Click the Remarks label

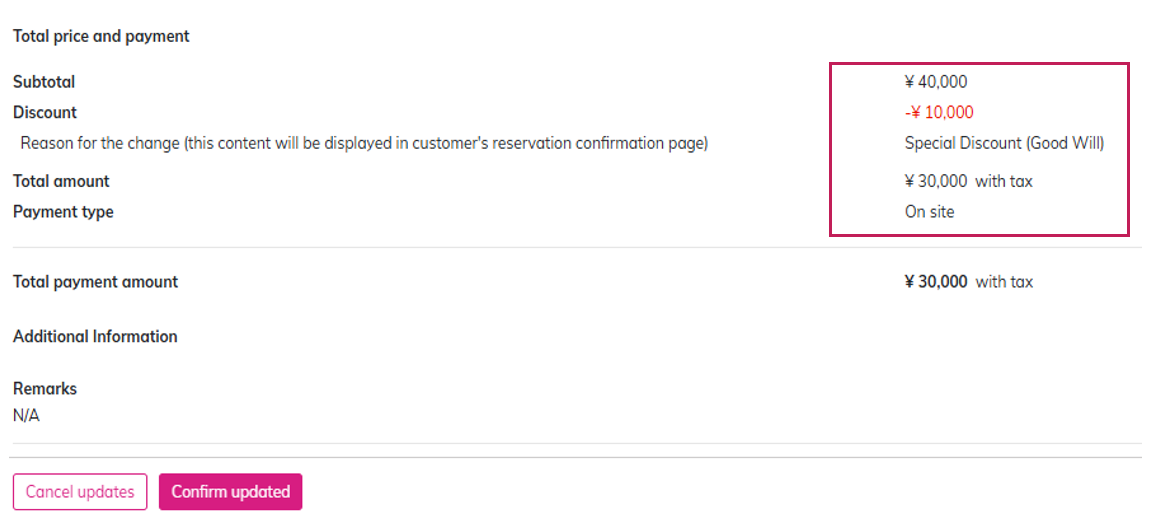45,388
